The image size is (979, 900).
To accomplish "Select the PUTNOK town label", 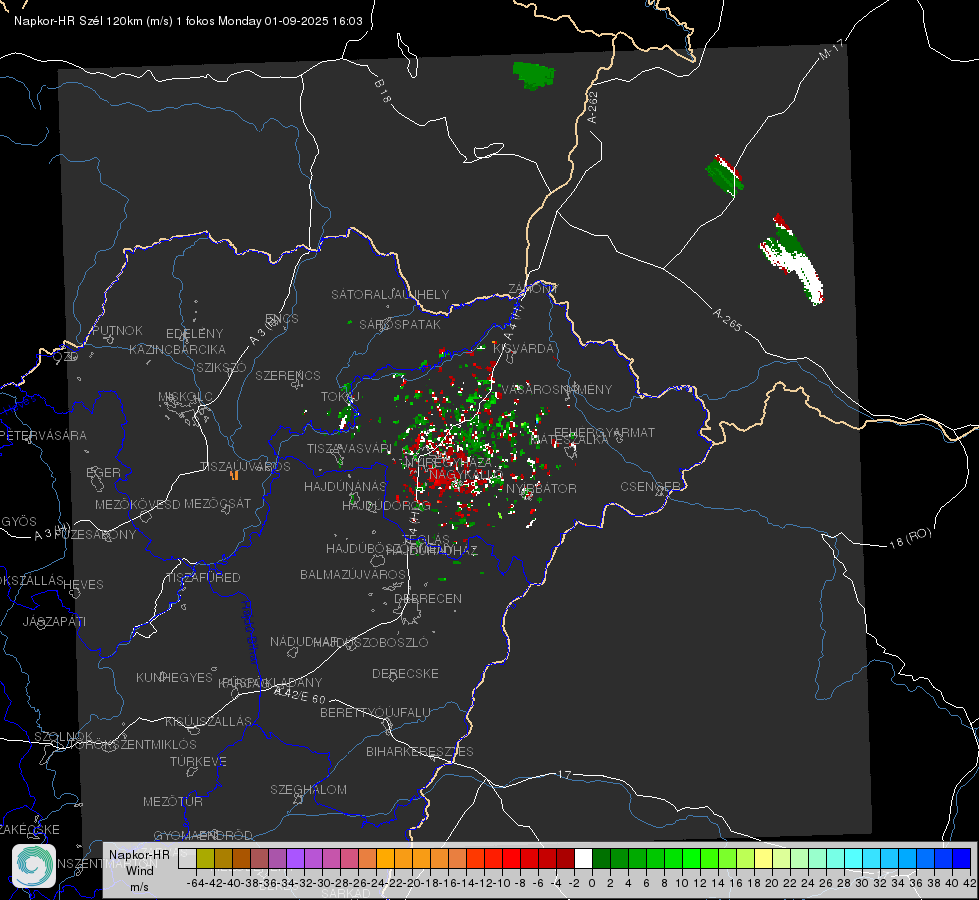I will tap(117, 330).
